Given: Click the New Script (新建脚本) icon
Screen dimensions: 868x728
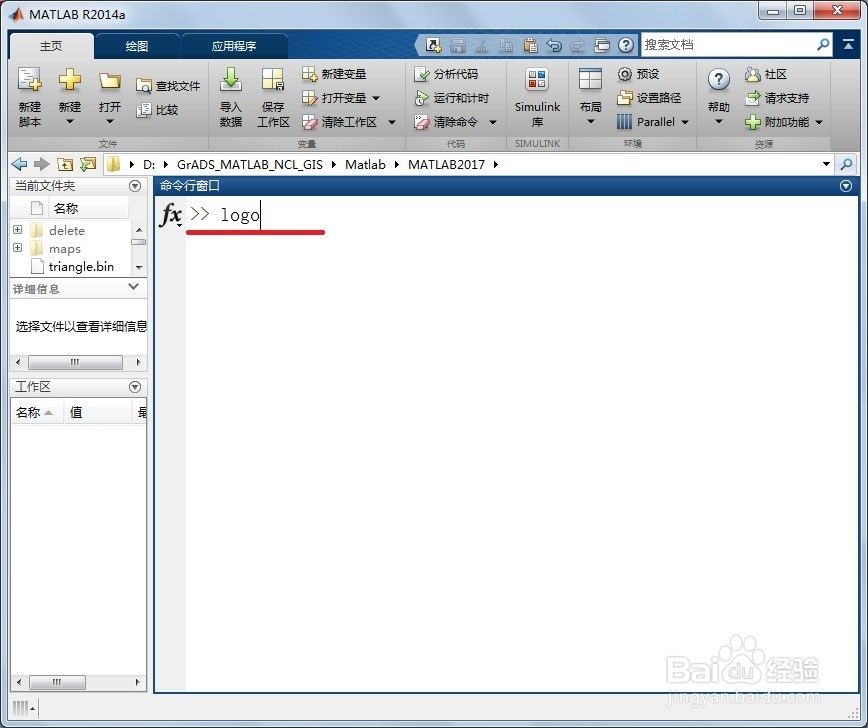Looking at the screenshot, I should [x=29, y=80].
